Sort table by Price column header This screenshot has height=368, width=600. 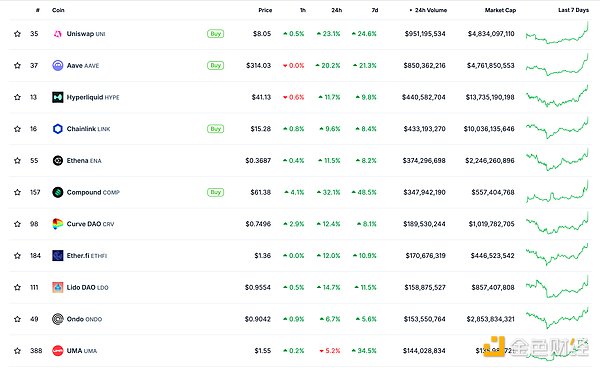[x=265, y=10]
